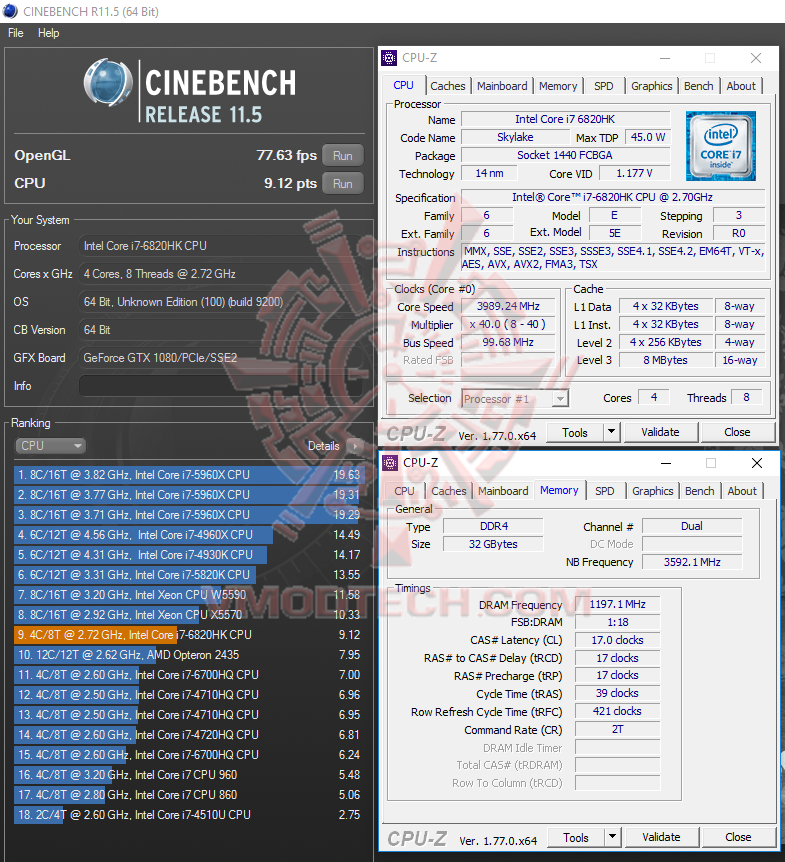Viewport: 785px width, 862px height.
Task: Click Tools button in lower CPU-Z window
Action: point(576,837)
